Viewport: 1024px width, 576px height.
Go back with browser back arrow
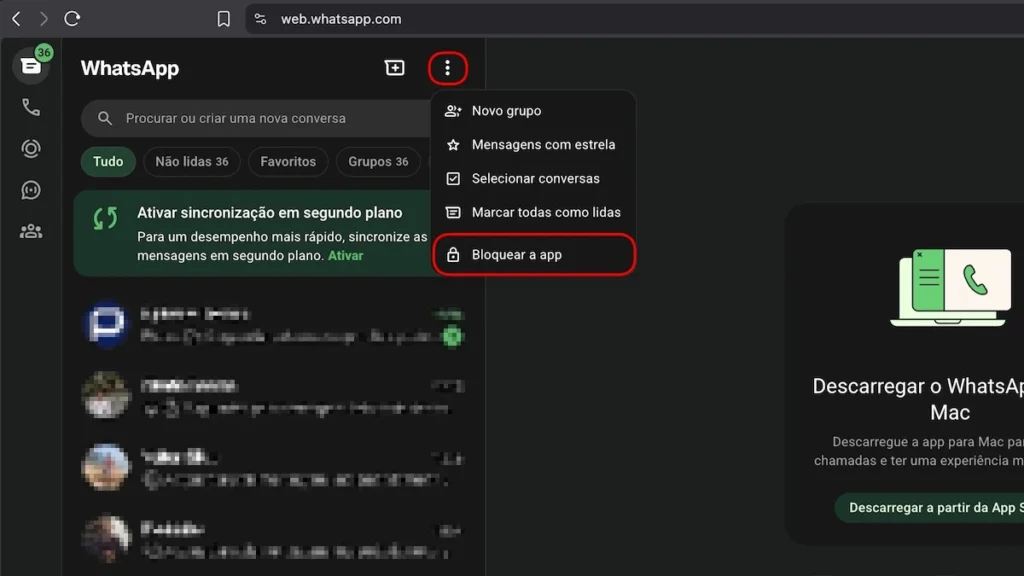(16, 19)
